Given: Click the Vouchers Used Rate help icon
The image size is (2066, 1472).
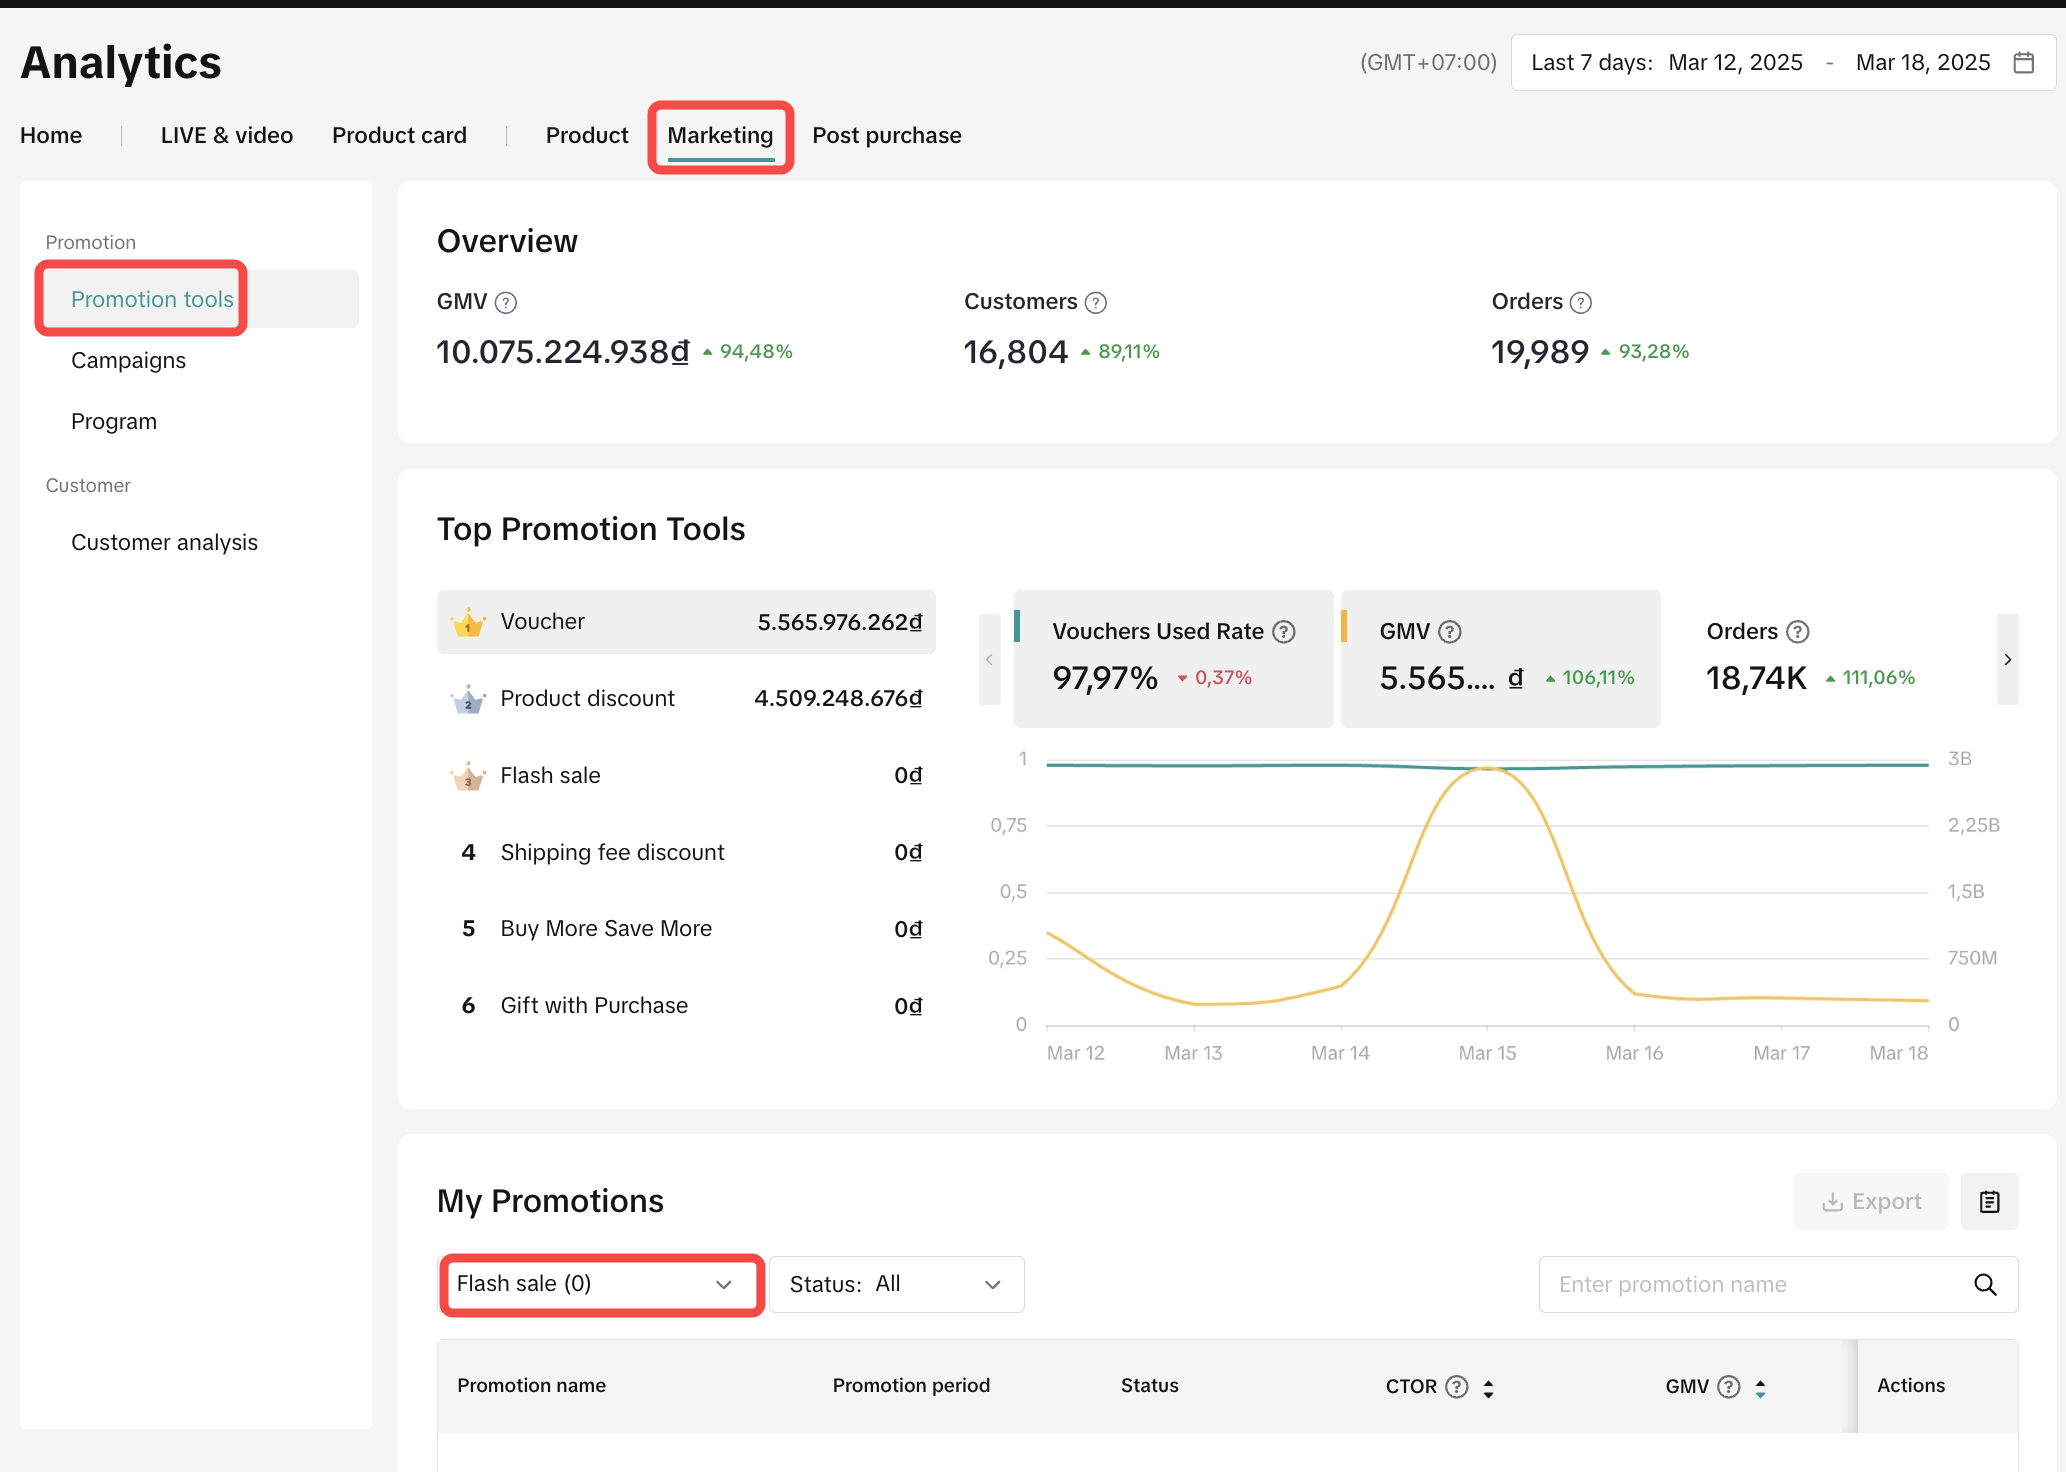Looking at the screenshot, I should pos(1284,631).
